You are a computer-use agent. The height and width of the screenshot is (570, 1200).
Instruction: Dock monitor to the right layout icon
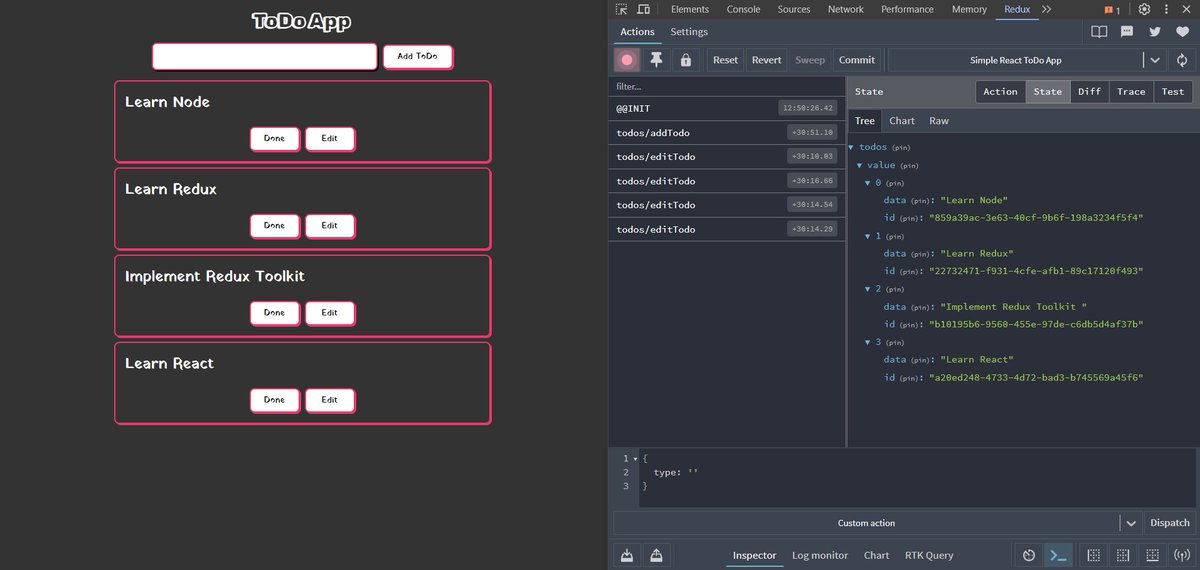1123,555
